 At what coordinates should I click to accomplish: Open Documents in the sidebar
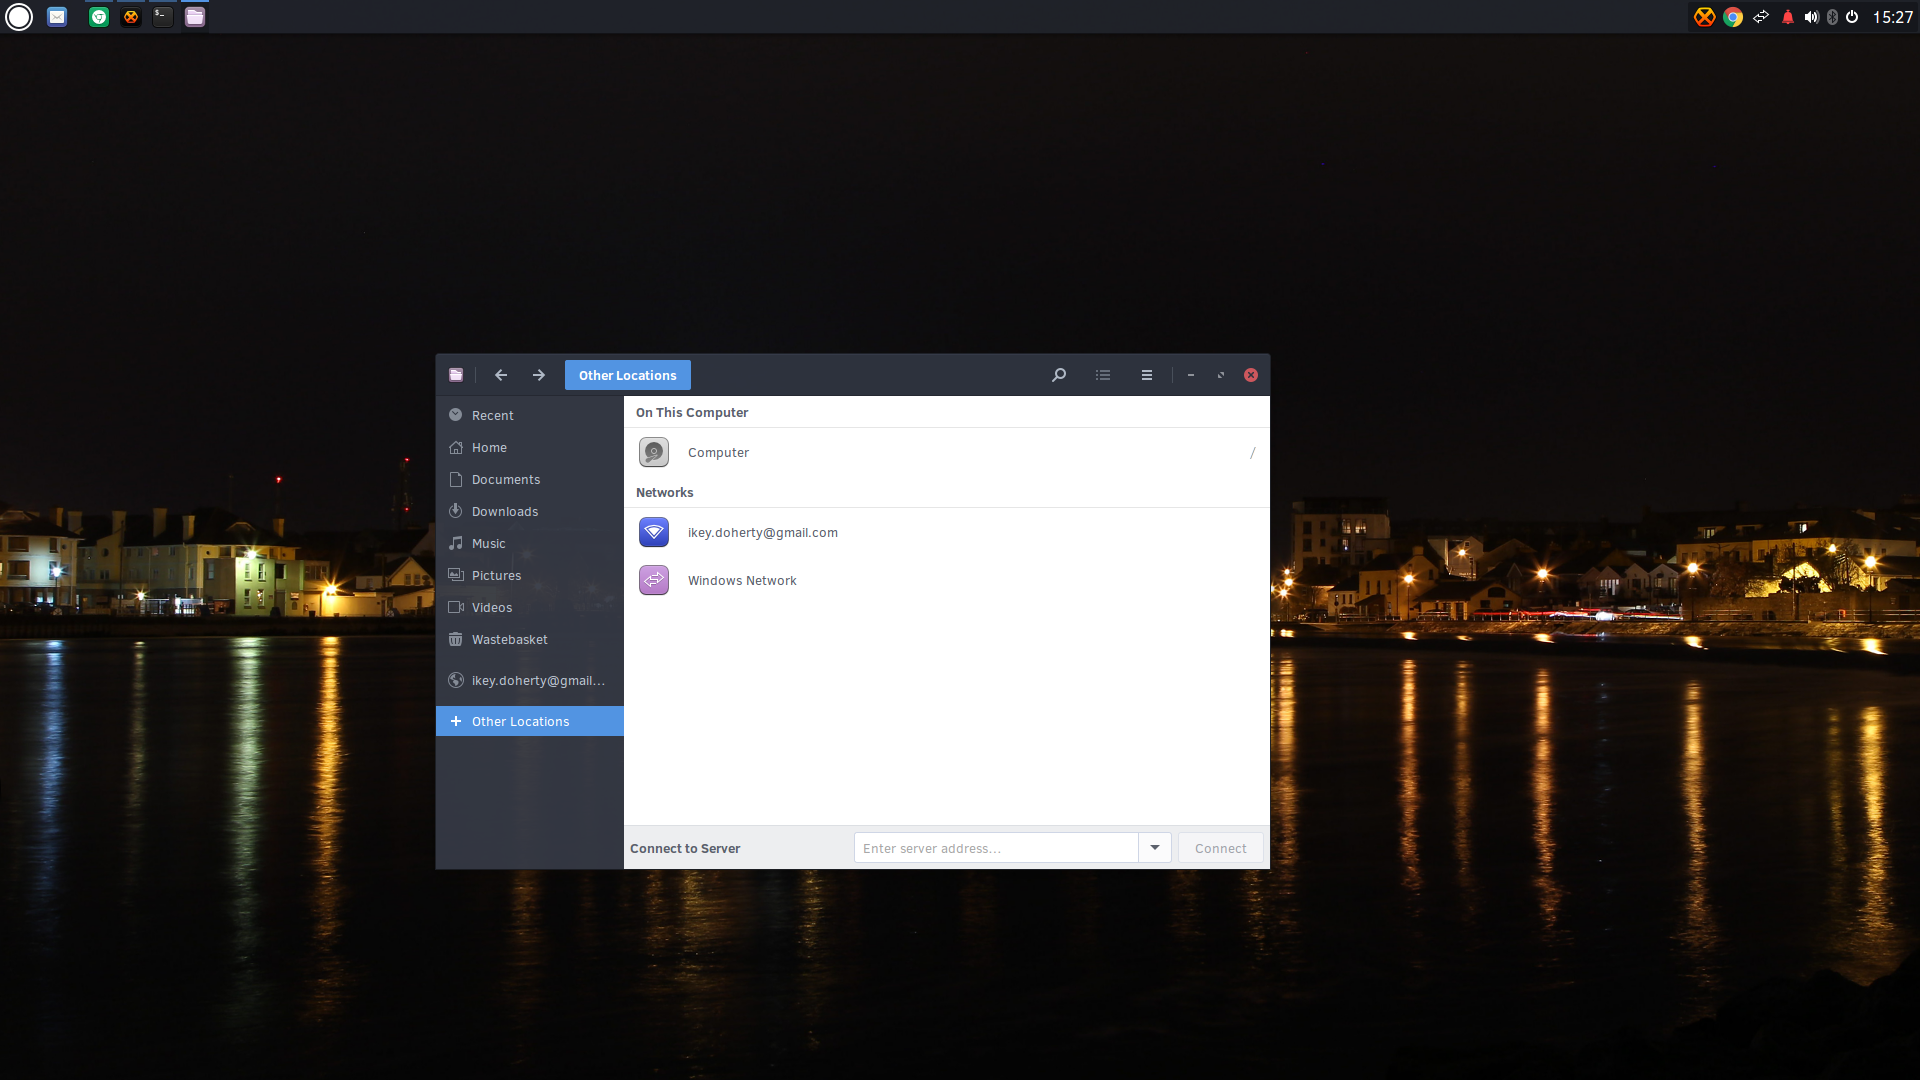point(530,479)
